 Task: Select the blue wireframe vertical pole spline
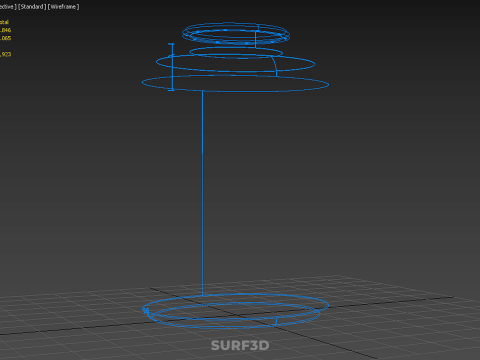tap(202, 193)
